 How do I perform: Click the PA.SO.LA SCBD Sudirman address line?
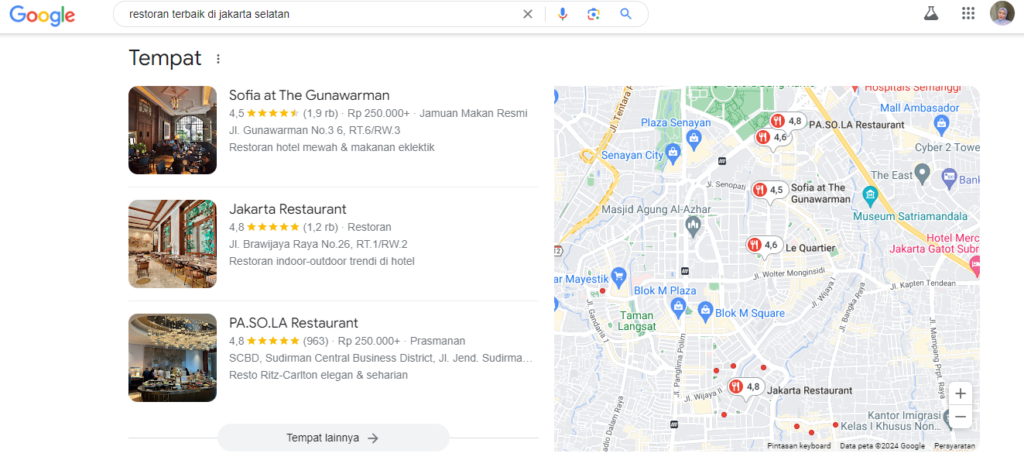click(381, 358)
